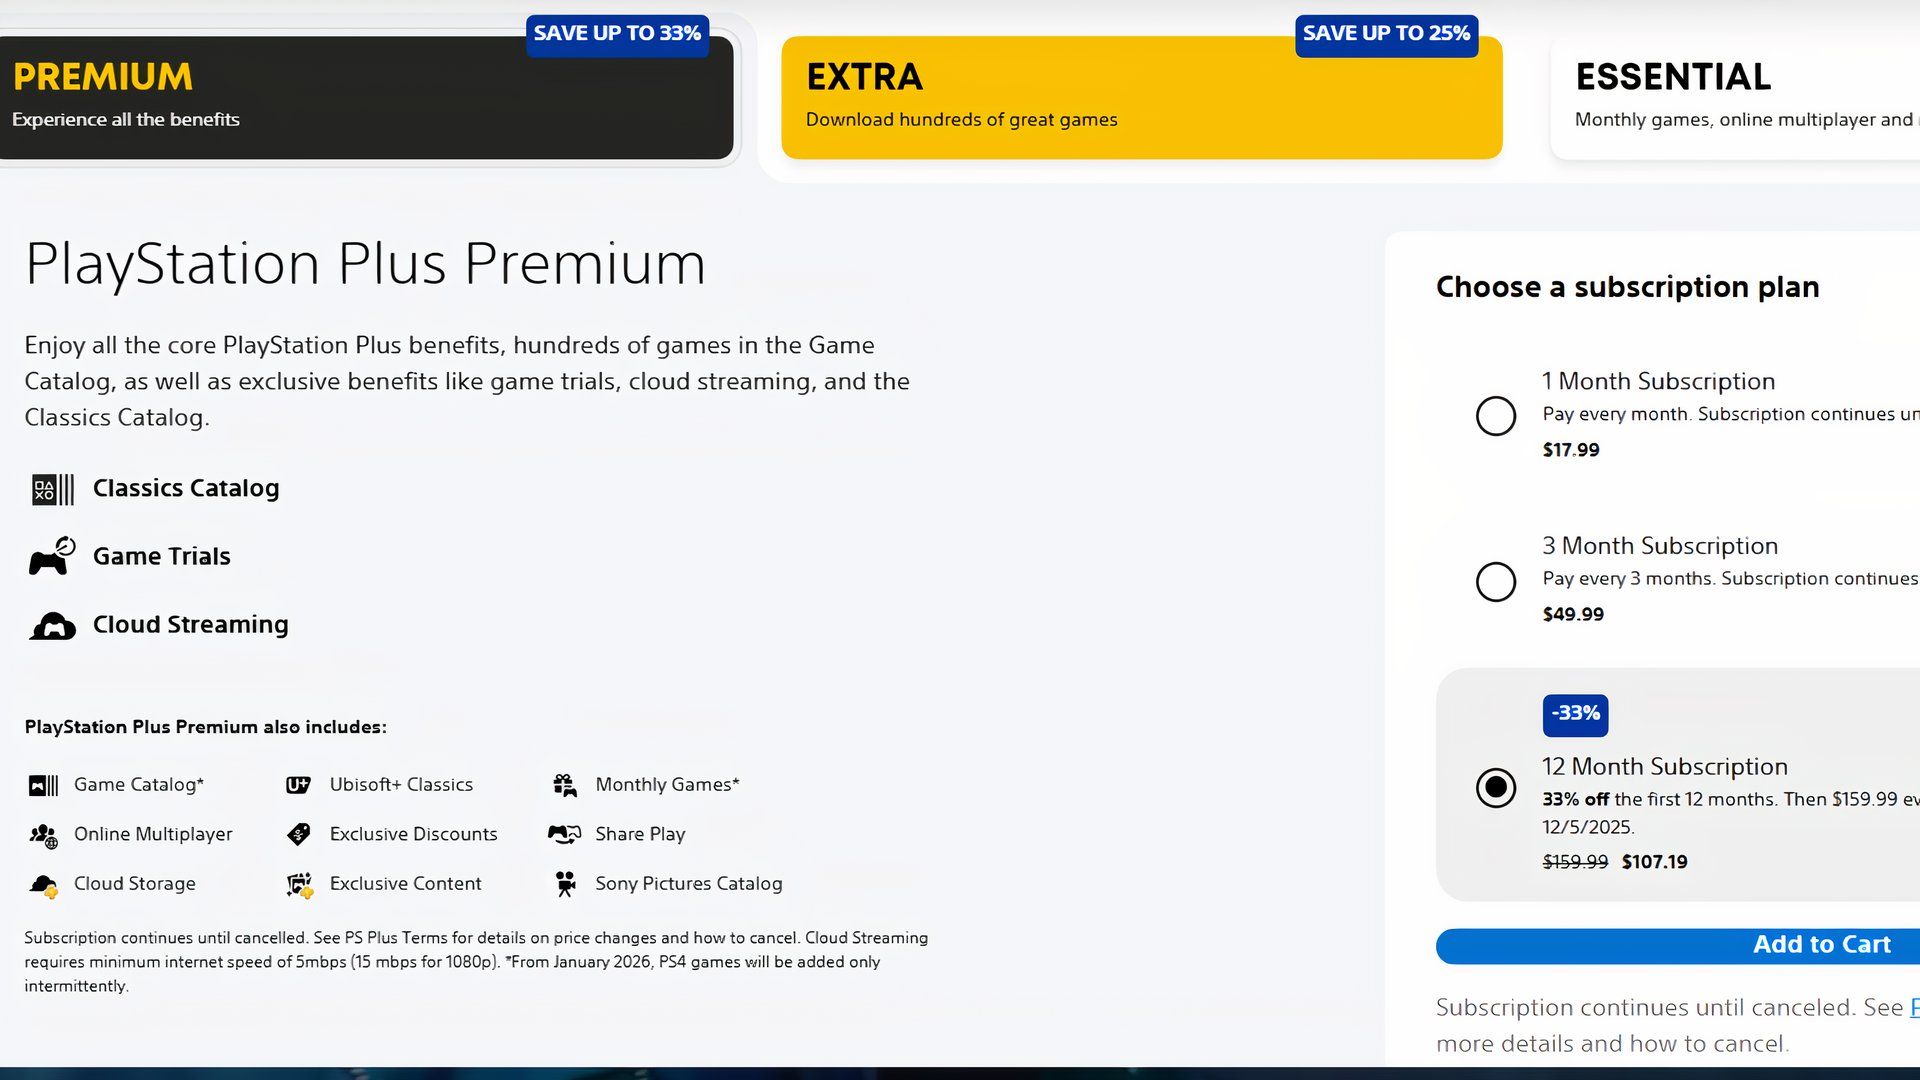This screenshot has width=1920, height=1080.
Task: Click the Game Trials controller icon
Action: coord(52,556)
